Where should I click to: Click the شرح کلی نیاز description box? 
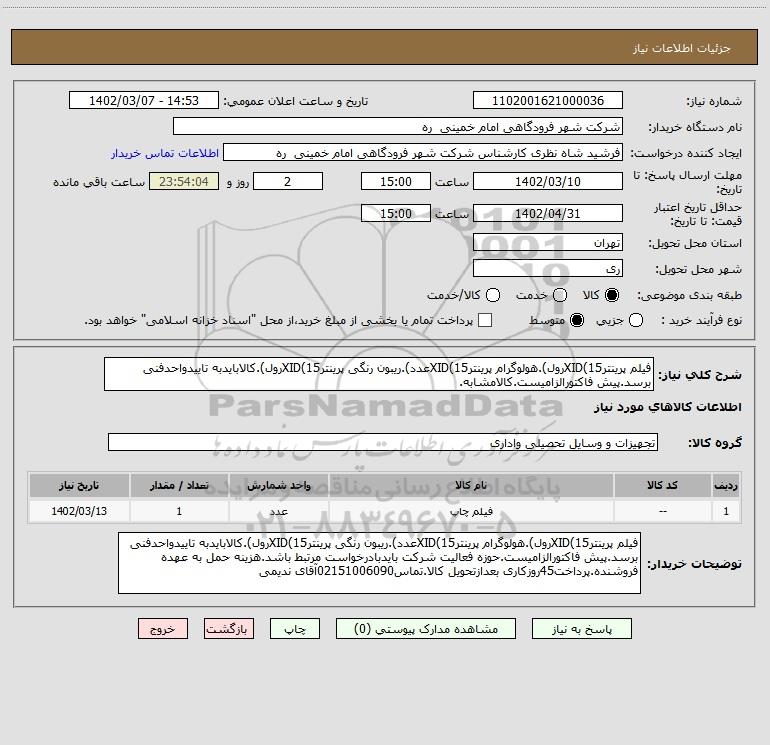pos(379,374)
